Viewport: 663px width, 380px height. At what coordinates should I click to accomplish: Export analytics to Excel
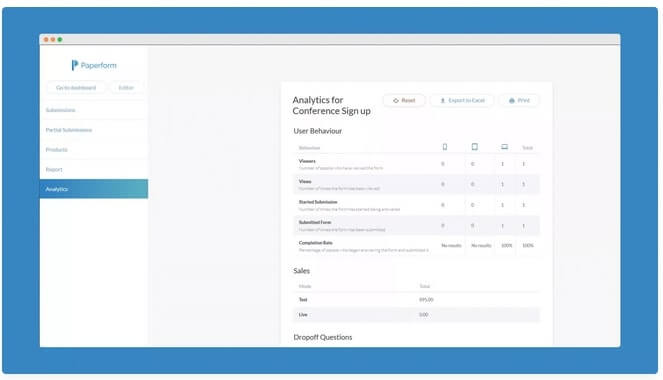pos(462,101)
